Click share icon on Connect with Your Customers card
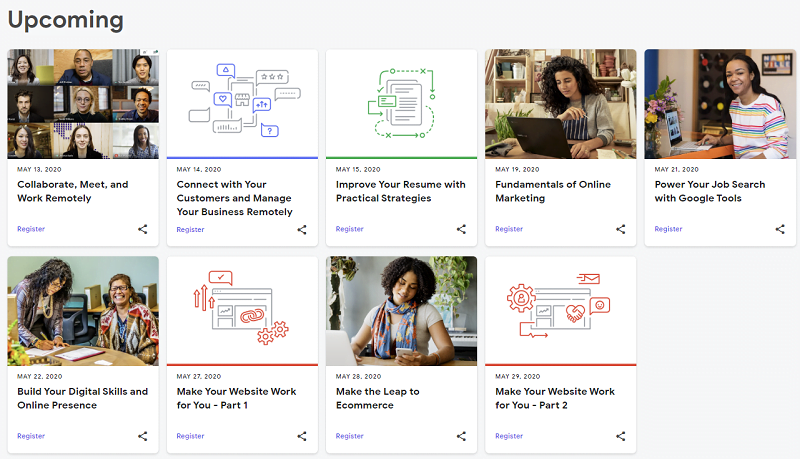 pyautogui.click(x=302, y=229)
